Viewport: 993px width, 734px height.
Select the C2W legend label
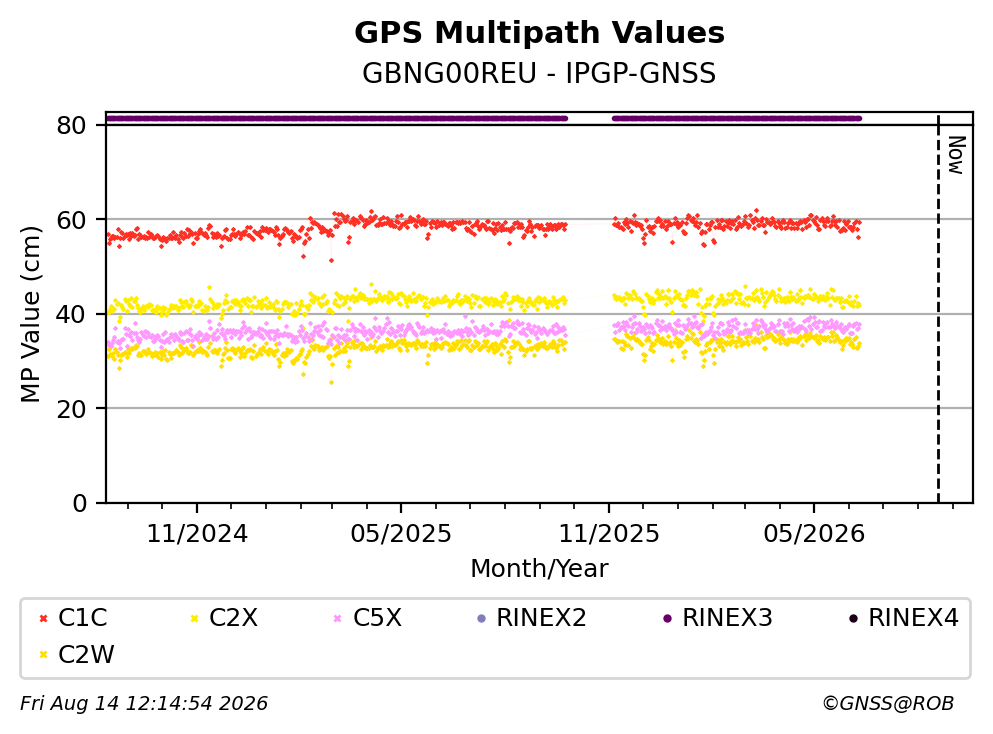[x=86, y=654]
